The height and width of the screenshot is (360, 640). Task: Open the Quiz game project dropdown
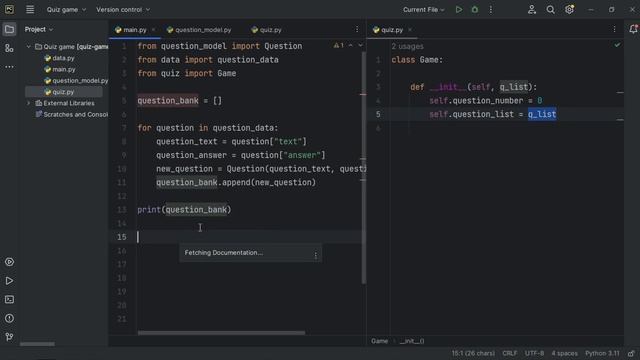click(66, 9)
